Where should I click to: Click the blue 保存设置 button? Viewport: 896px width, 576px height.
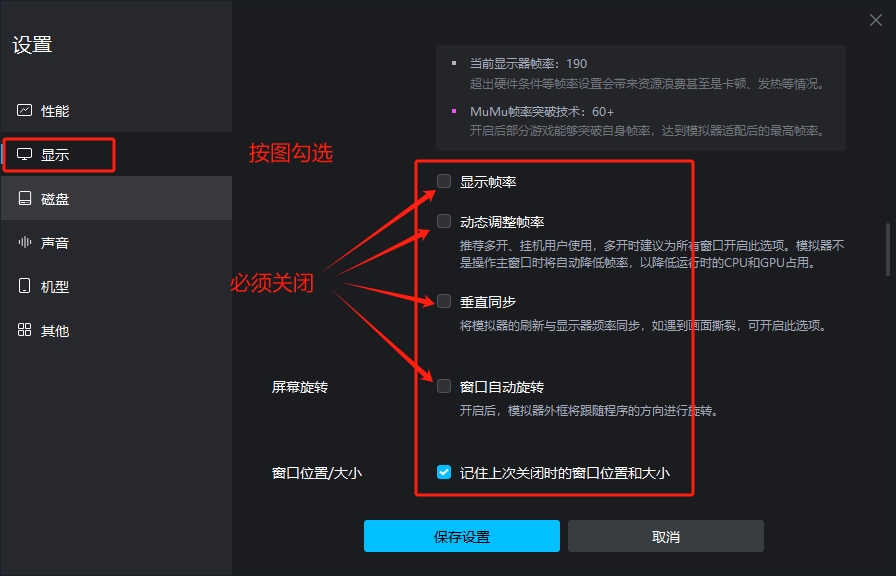462,536
